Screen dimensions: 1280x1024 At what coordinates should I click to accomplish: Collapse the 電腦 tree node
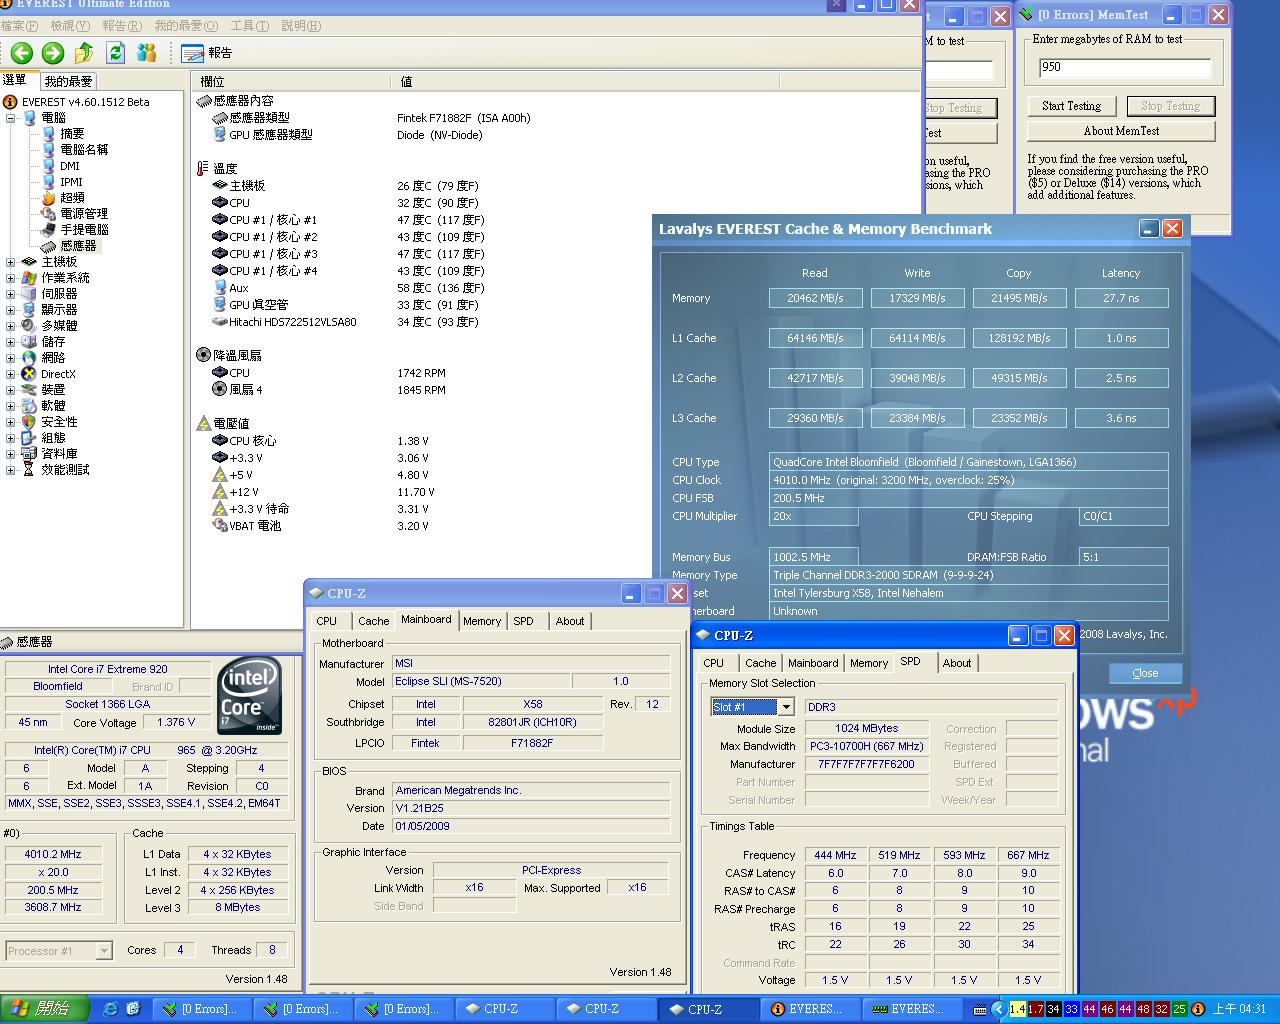tap(11, 118)
